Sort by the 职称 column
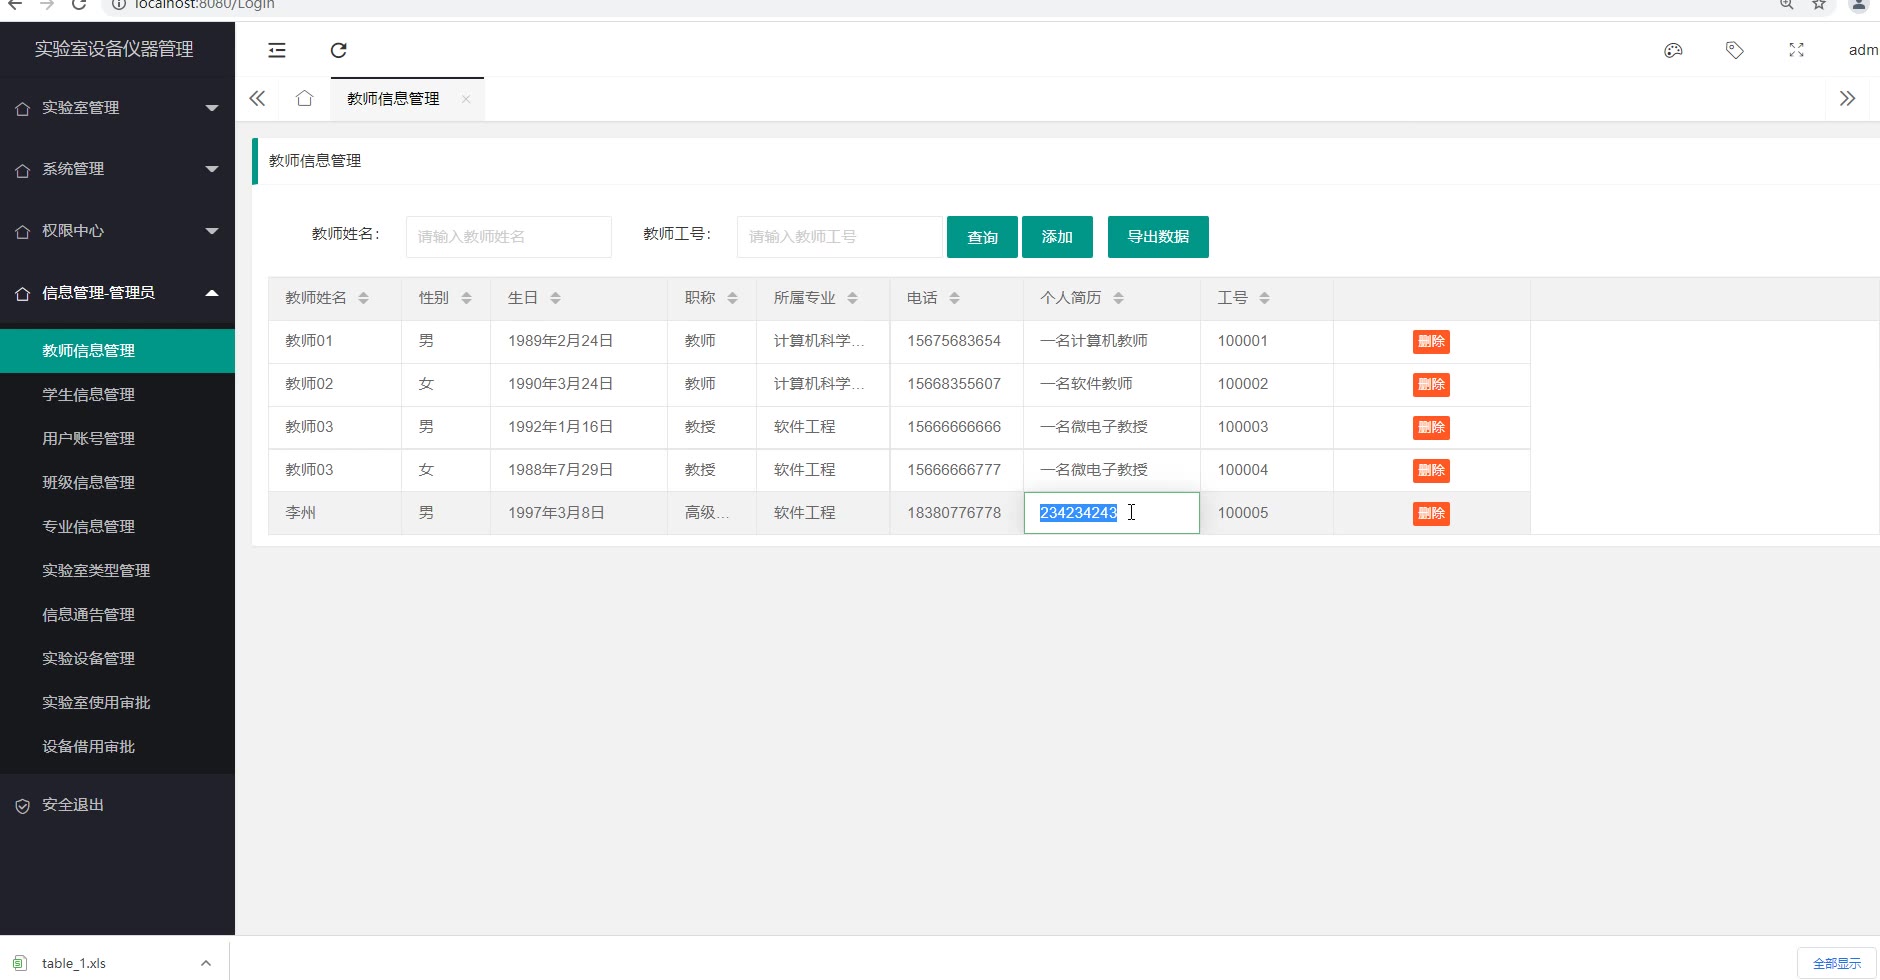This screenshot has height=980, width=1880. (732, 298)
